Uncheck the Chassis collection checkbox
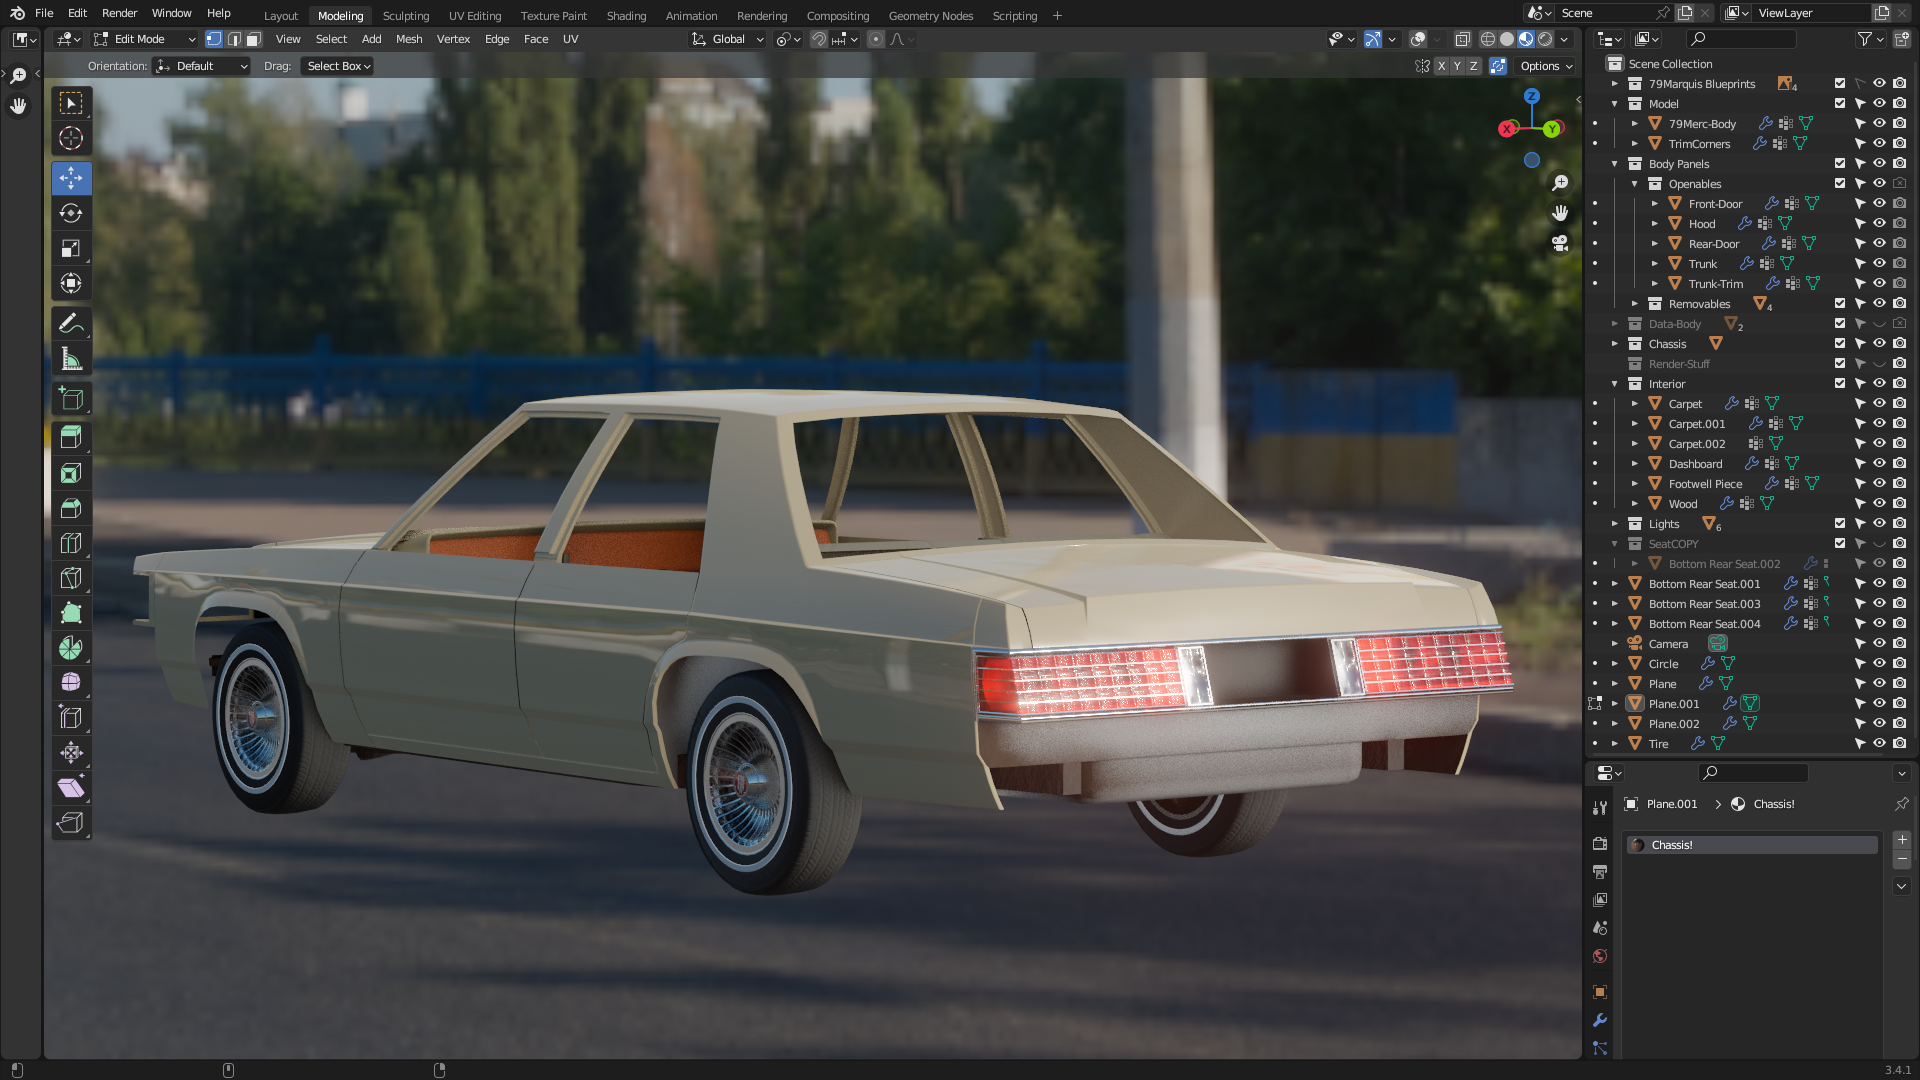 (1840, 343)
